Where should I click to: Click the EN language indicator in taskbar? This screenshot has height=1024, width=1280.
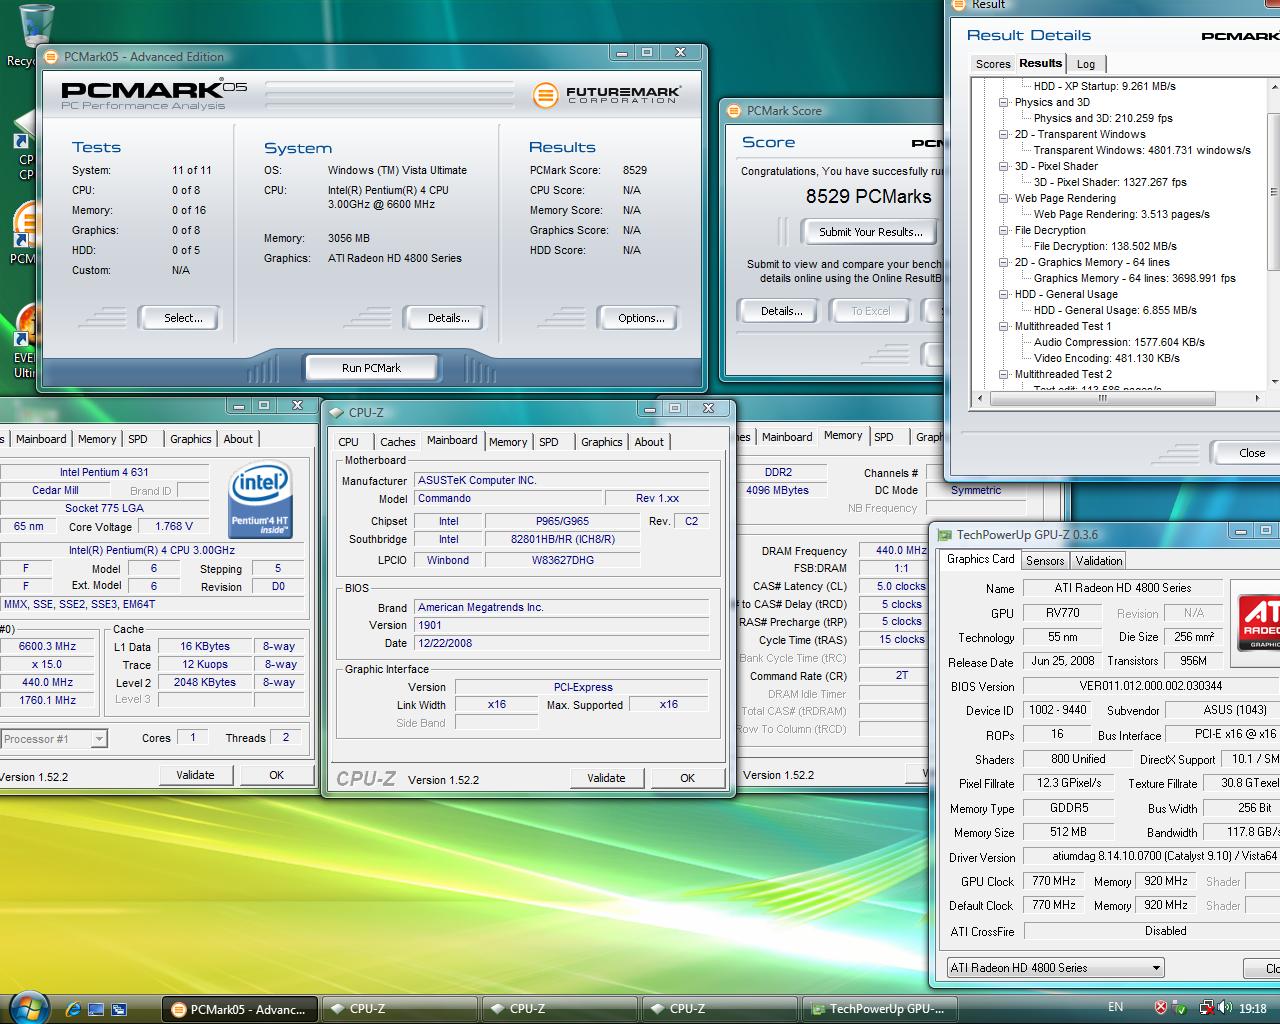click(x=1115, y=1008)
